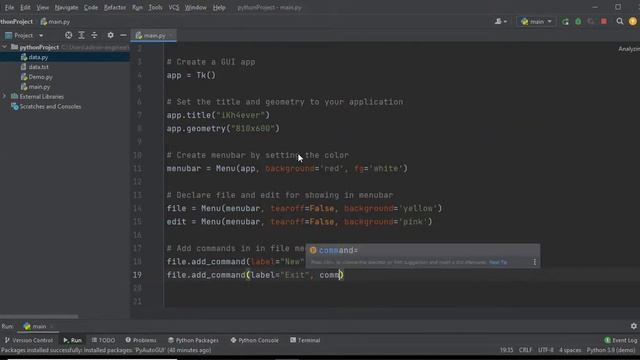Click the Search Everywhere magnifier icon

coord(620,22)
